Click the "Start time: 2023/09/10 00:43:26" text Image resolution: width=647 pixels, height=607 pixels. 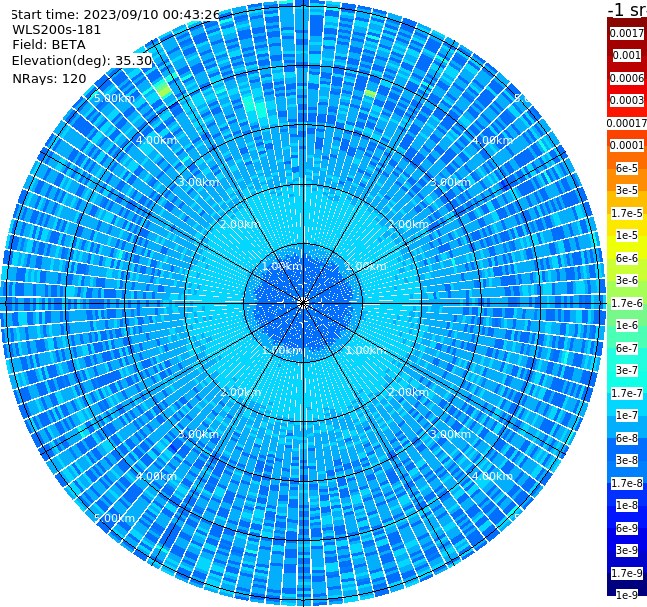[x=115, y=14]
